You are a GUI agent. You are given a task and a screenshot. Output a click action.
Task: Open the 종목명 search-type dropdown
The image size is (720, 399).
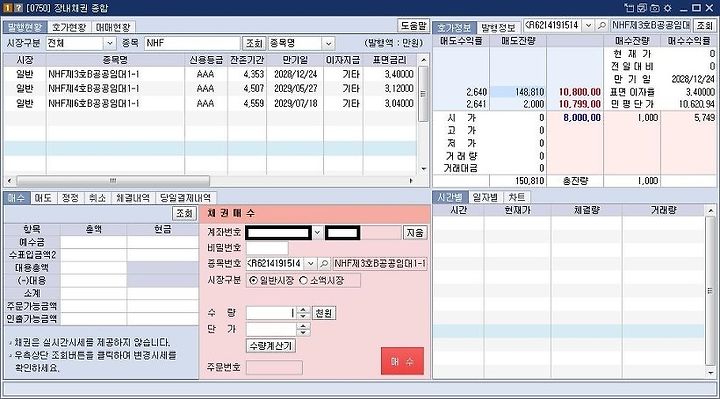[x=328, y=43]
